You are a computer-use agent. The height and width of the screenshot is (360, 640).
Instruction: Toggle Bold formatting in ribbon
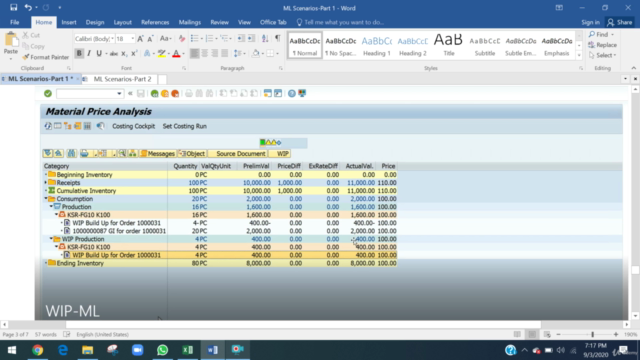tap(79, 53)
